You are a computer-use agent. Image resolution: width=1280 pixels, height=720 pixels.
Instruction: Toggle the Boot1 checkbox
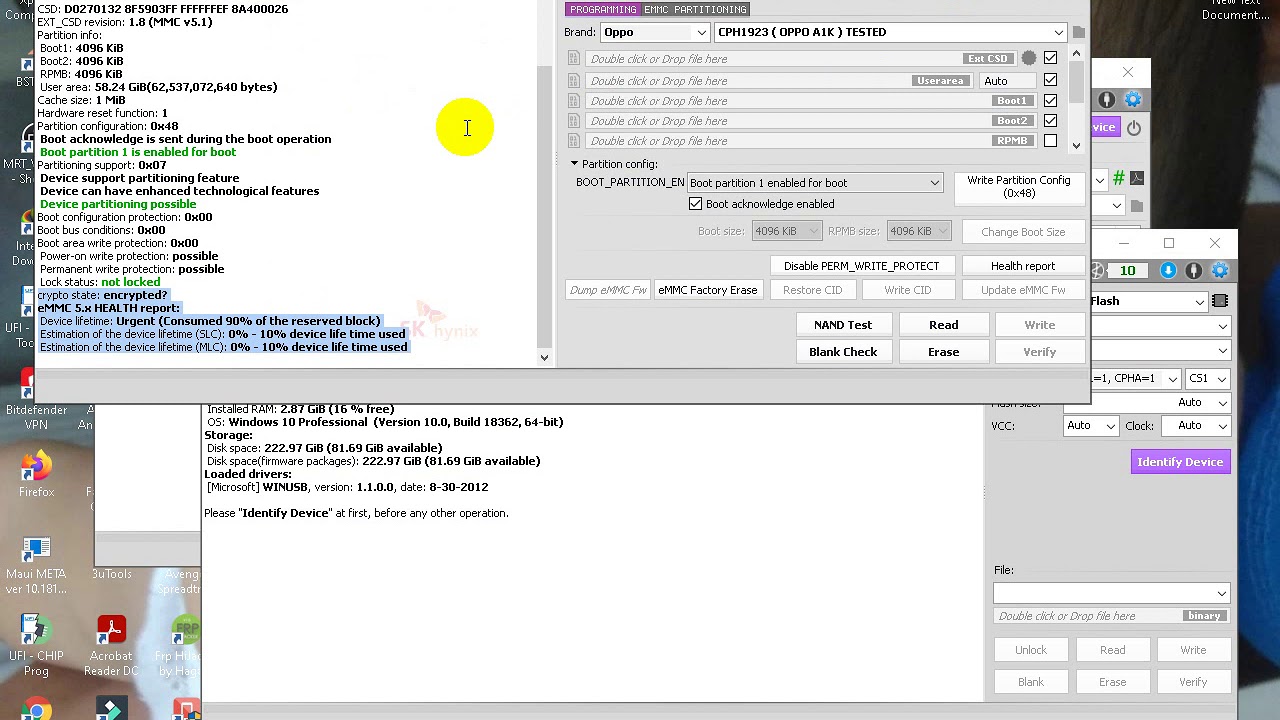click(x=1050, y=101)
